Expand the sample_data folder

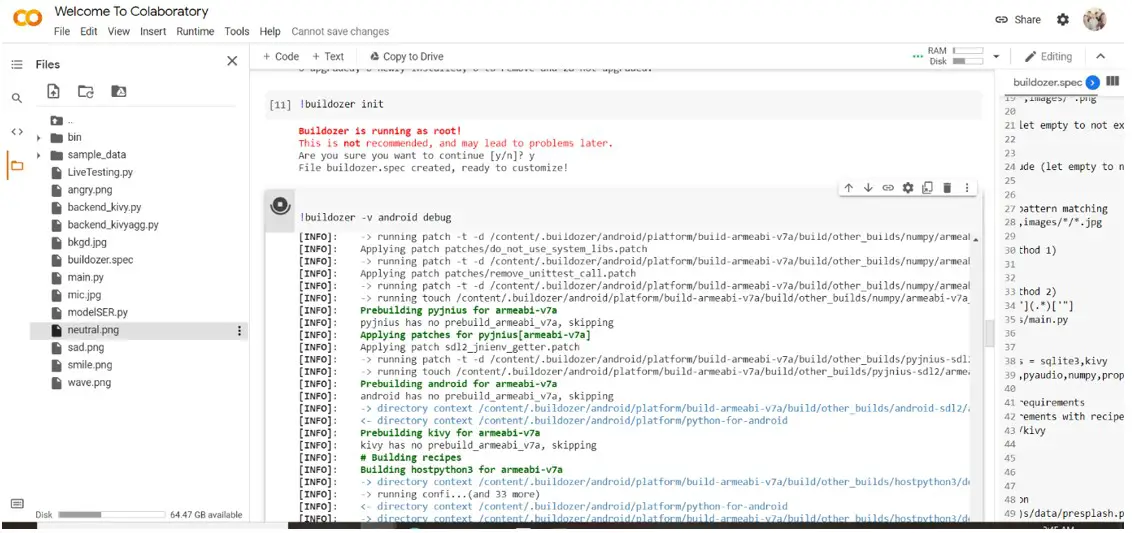(39, 155)
